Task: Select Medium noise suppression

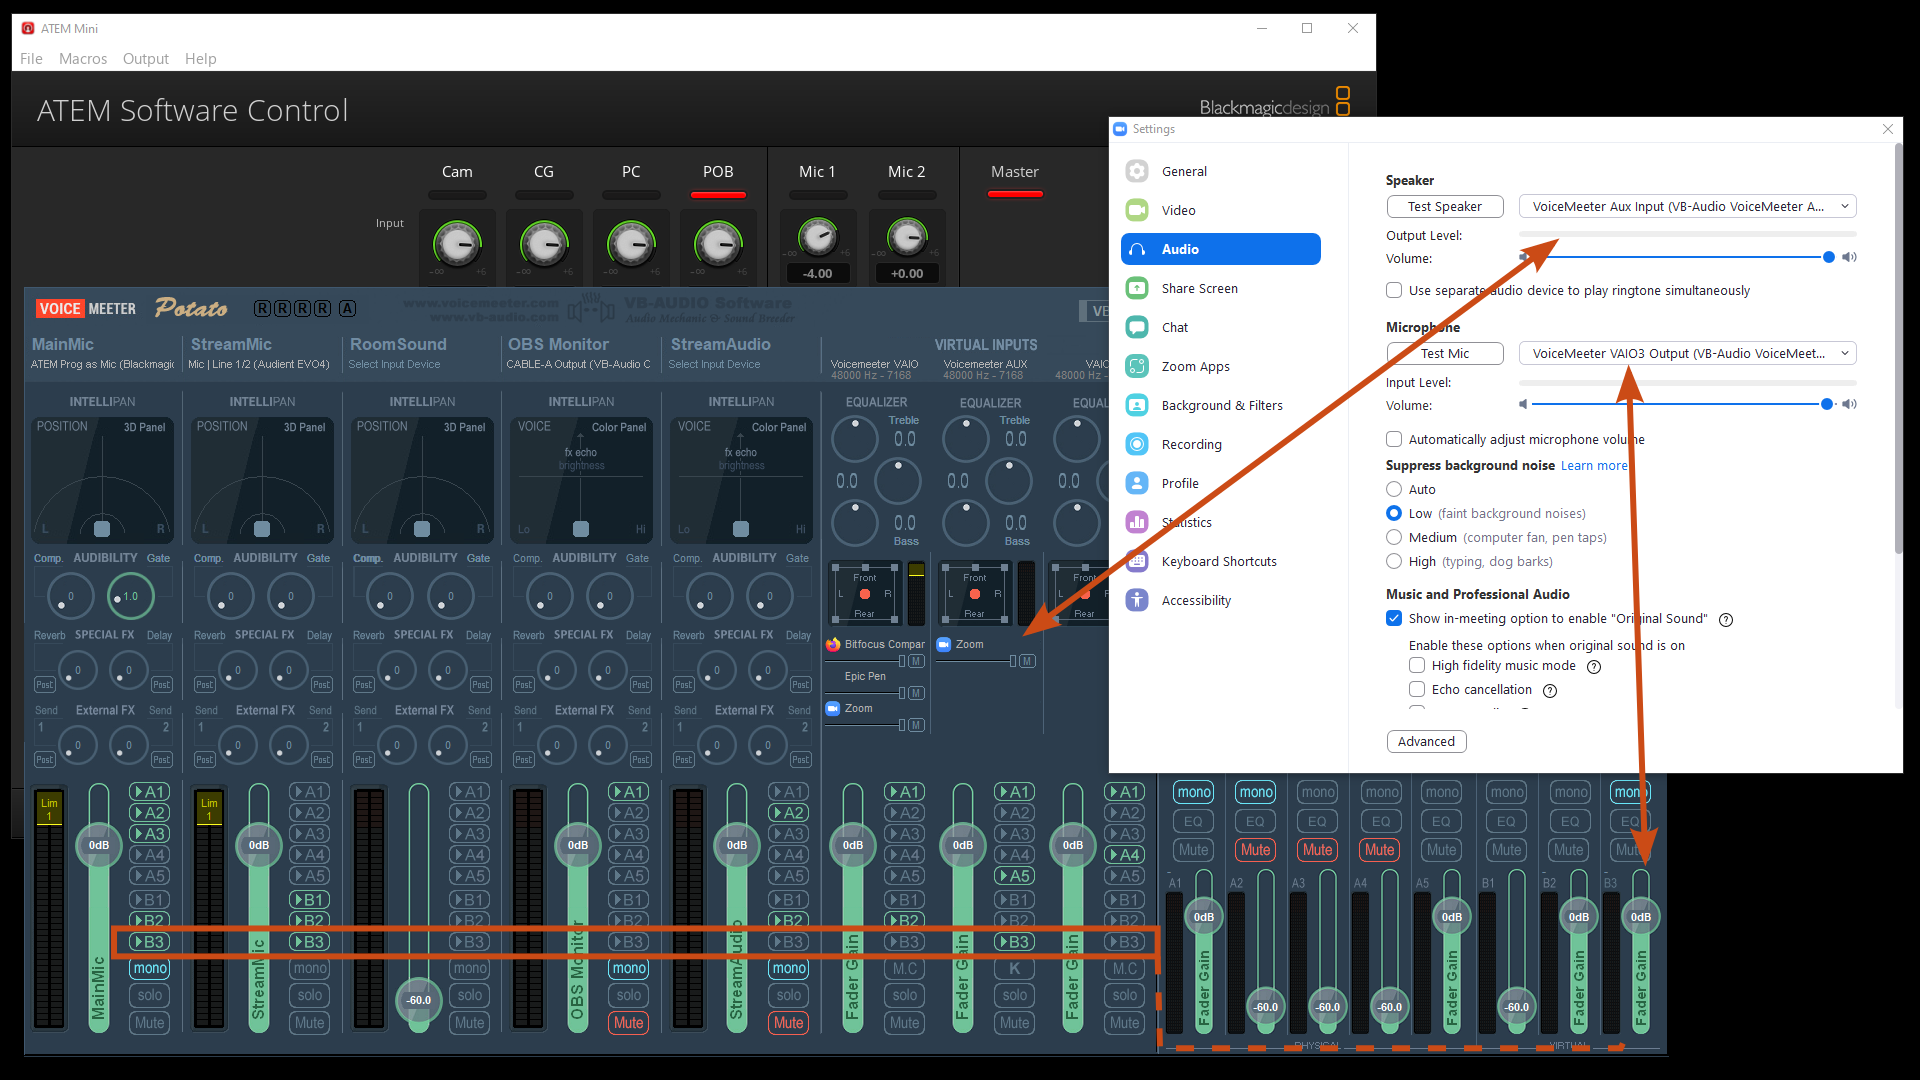Action: [x=1394, y=537]
